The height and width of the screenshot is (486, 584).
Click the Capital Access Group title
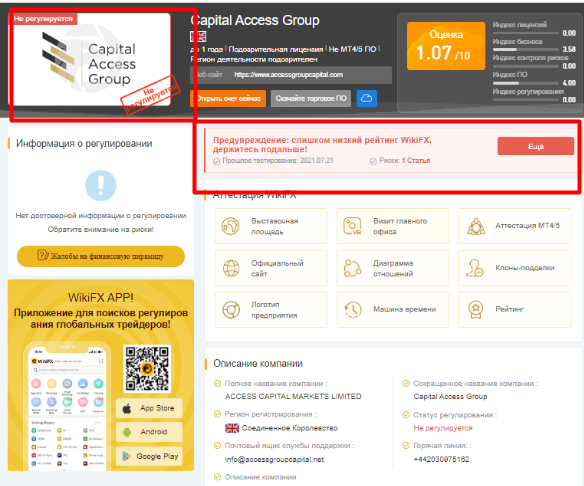(255, 20)
